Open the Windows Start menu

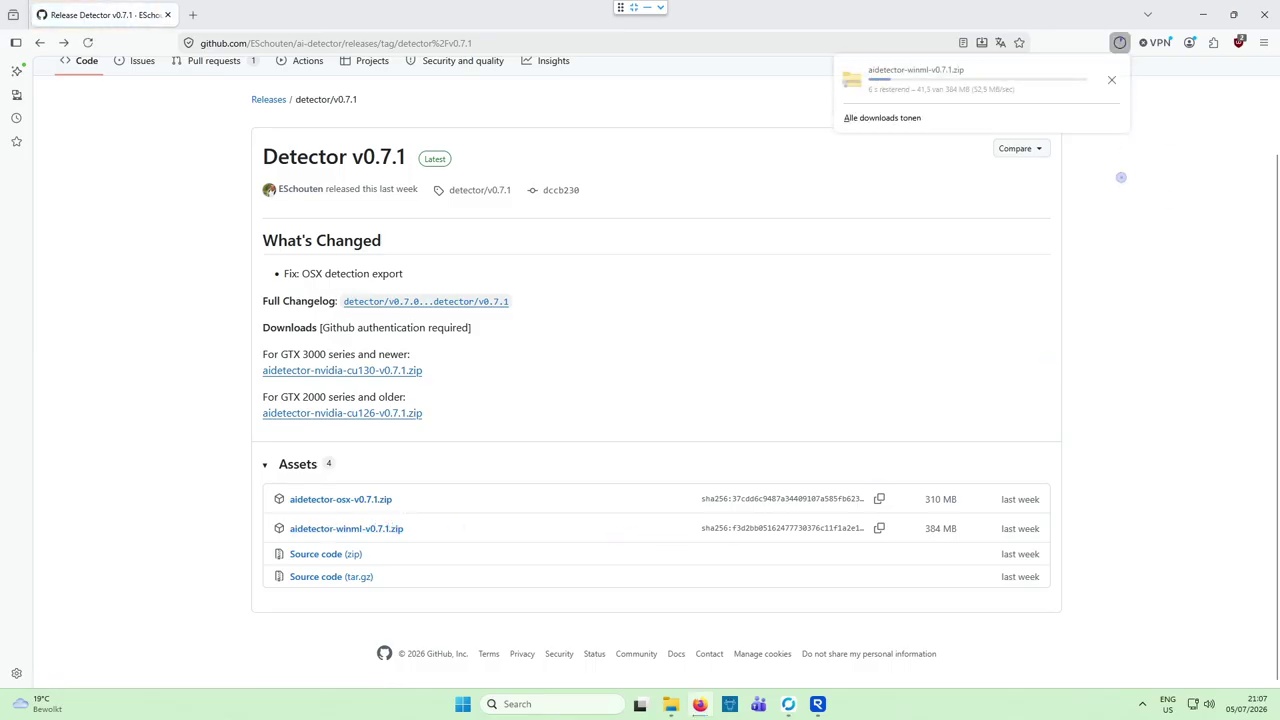point(463,704)
